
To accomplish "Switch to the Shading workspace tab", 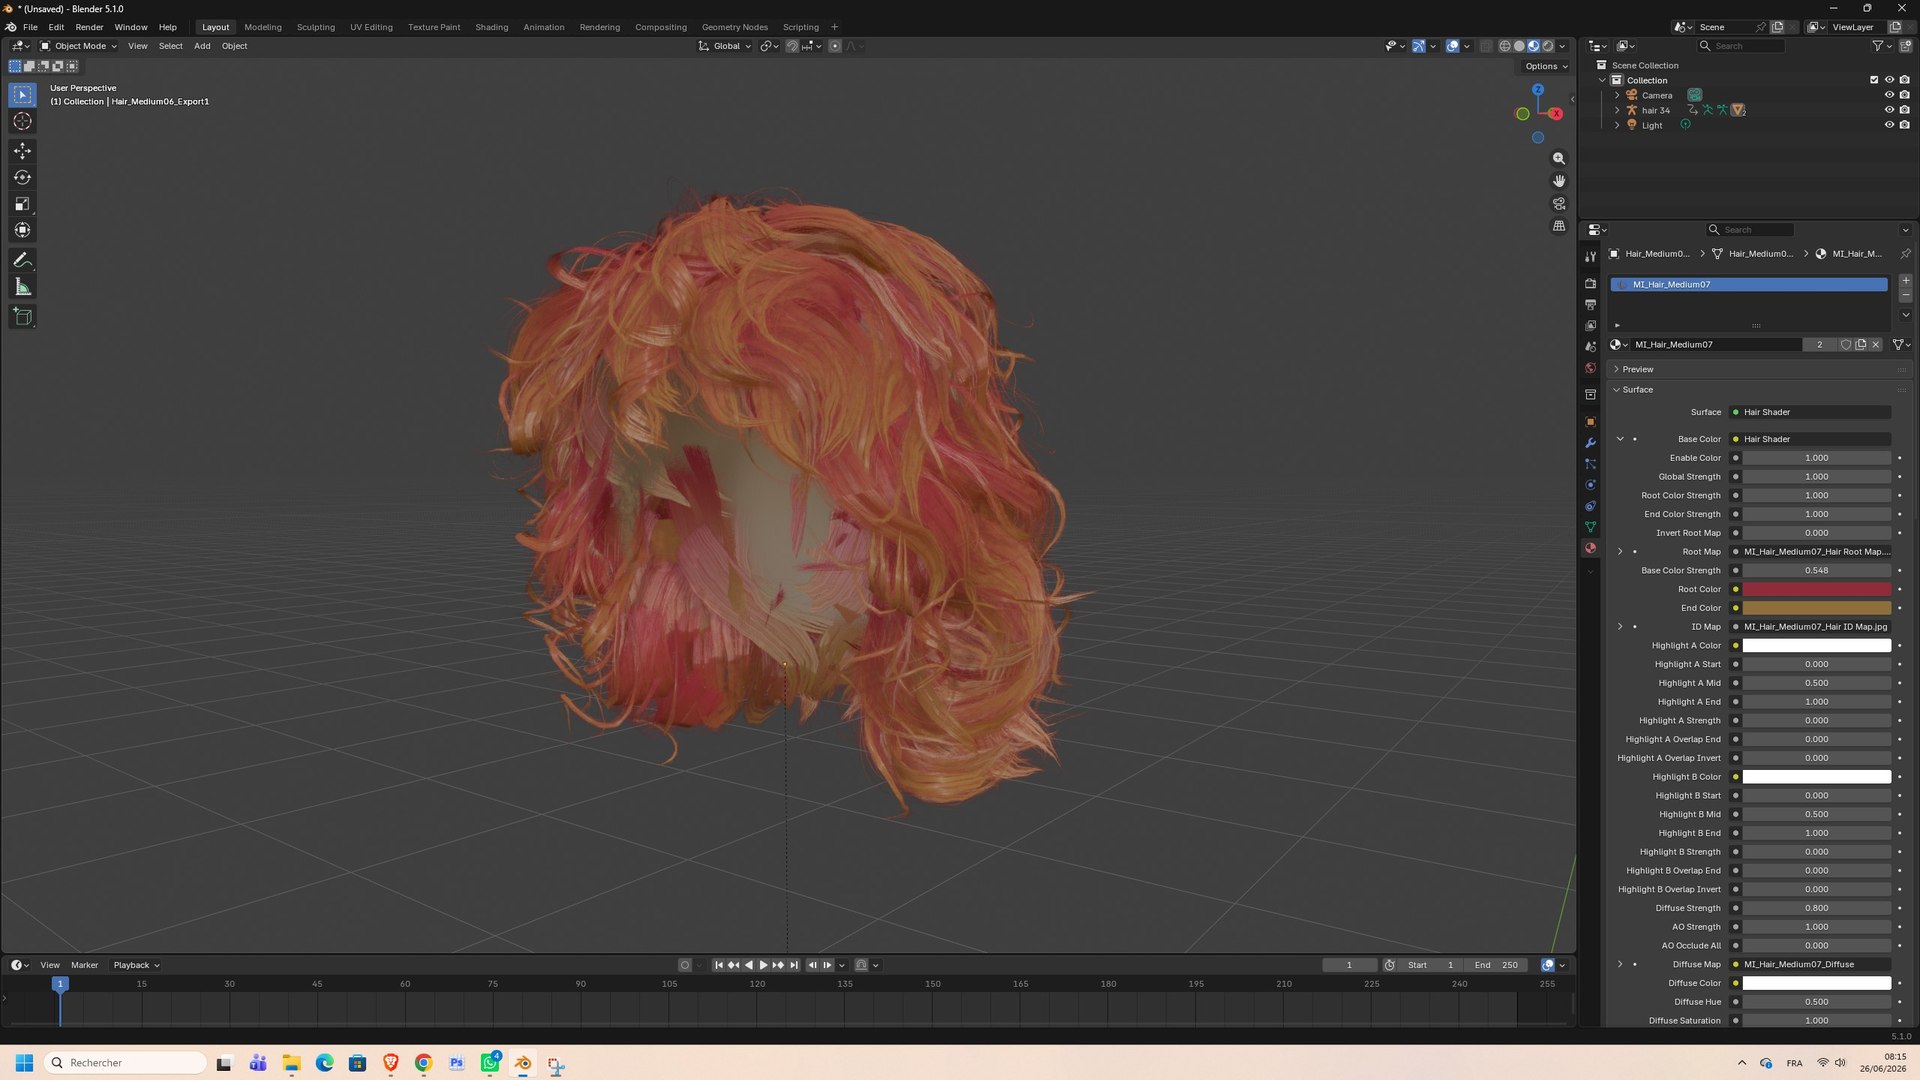I will 491,27.
